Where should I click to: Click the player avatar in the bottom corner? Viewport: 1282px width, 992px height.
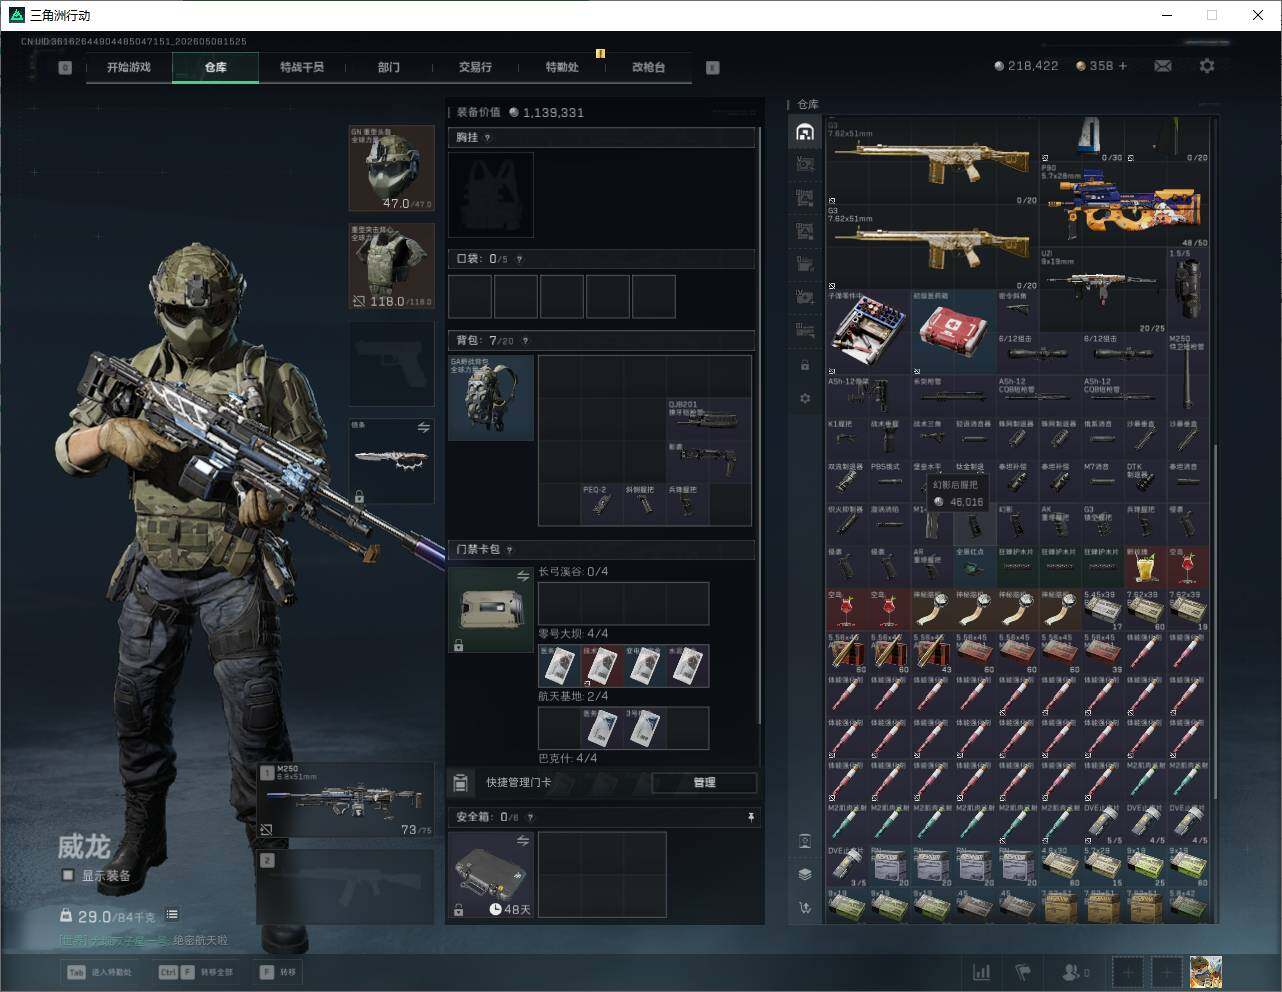[1205, 972]
